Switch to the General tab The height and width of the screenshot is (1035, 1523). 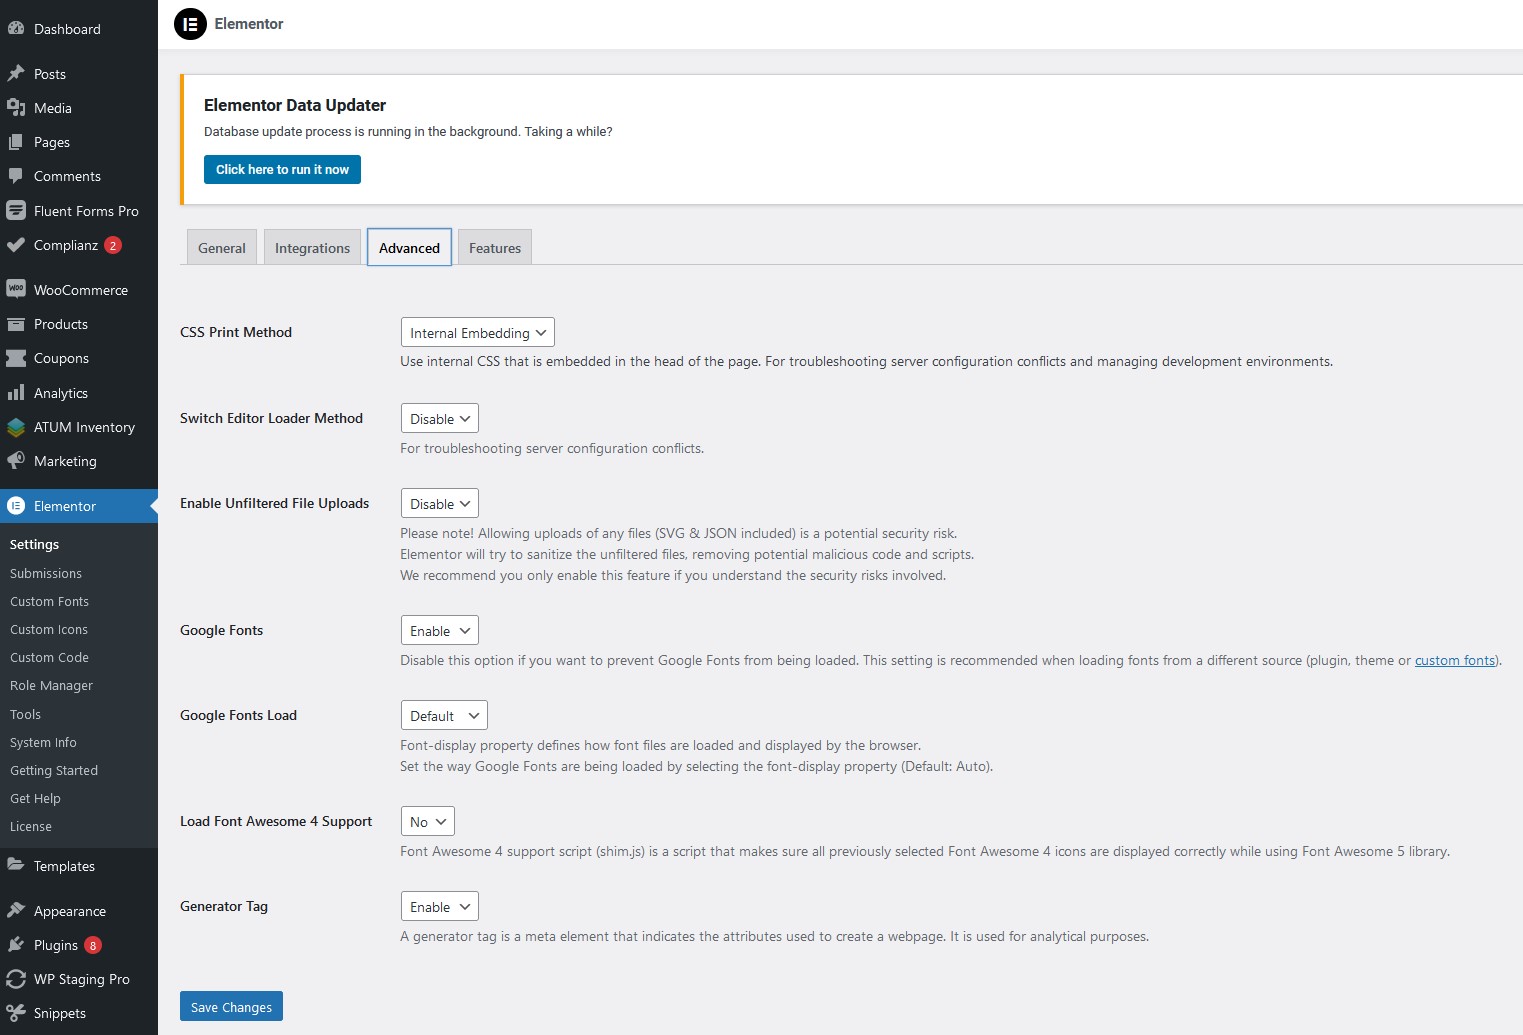pos(221,247)
